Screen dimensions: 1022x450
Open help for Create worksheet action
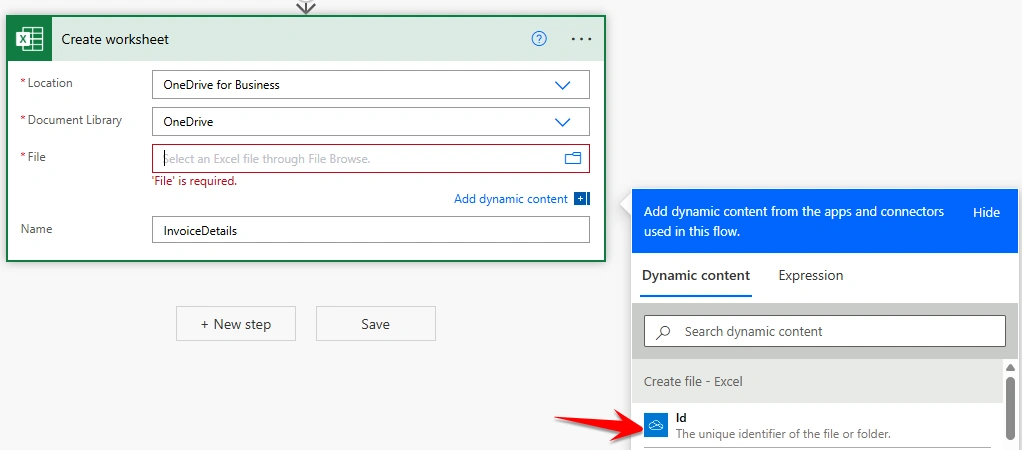[x=539, y=39]
